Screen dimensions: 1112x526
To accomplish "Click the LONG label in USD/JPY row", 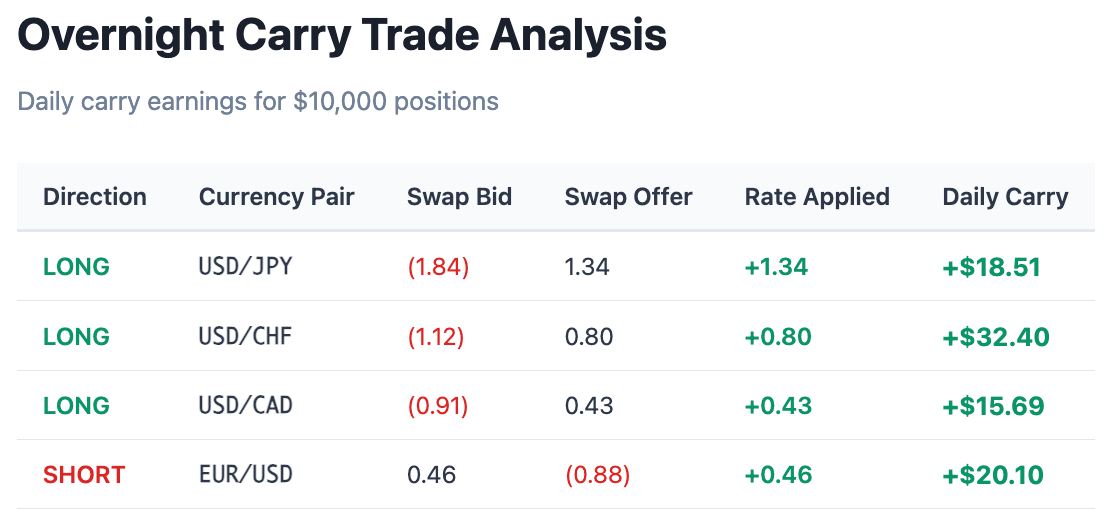I will [77, 267].
